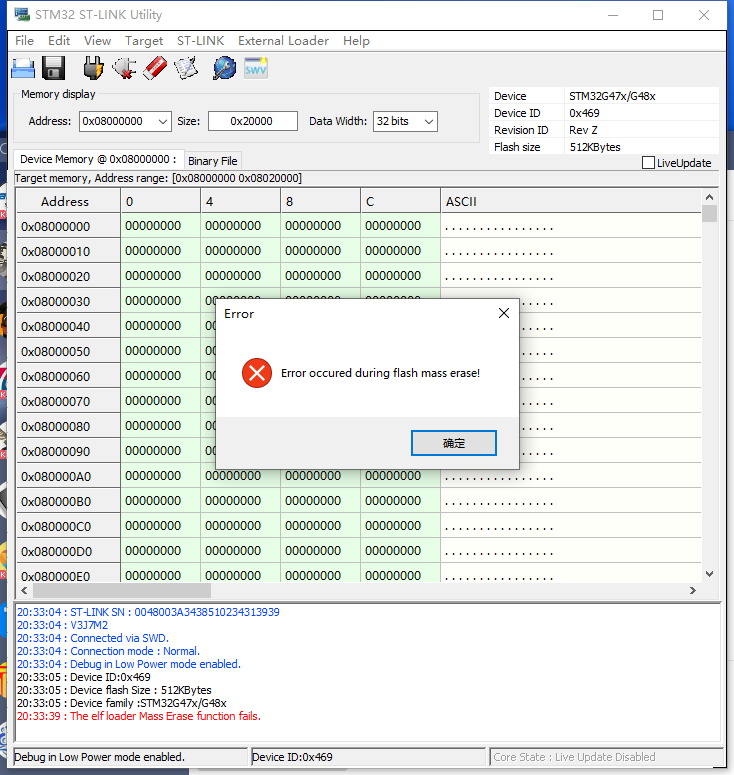Viewport: 734px width, 775px height.
Task: Click the Open file toolbar icon
Action: pos(23,68)
